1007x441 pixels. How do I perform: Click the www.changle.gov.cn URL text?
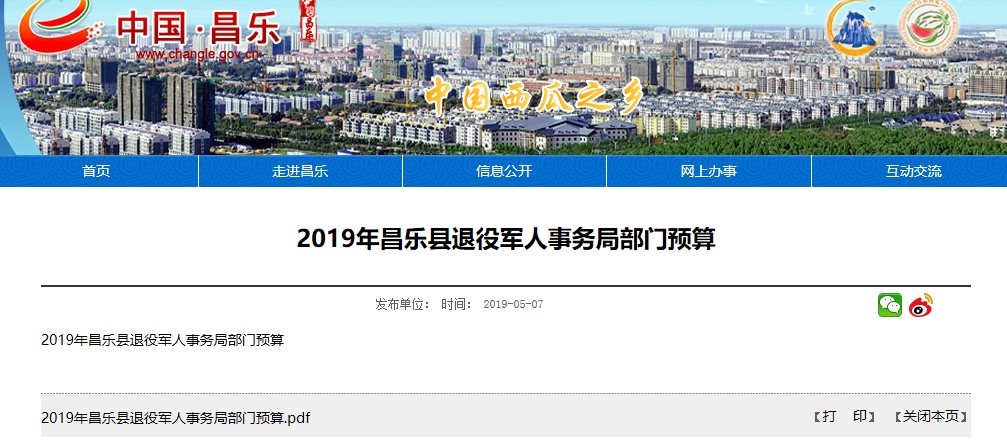click(x=194, y=53)
